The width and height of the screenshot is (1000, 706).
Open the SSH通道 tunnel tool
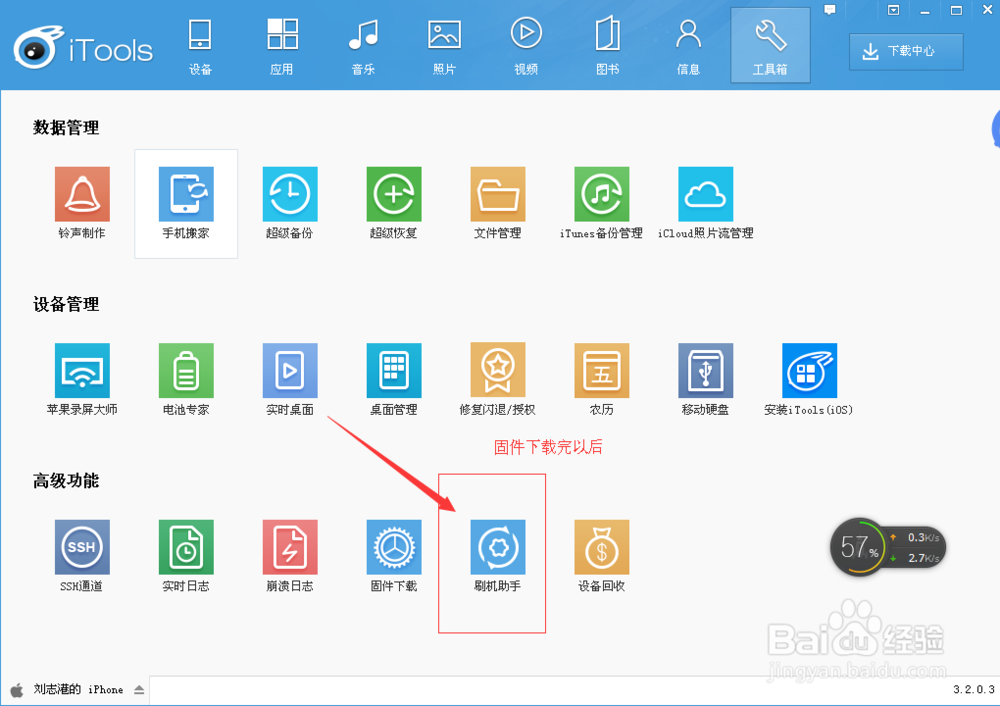[82, 547]
